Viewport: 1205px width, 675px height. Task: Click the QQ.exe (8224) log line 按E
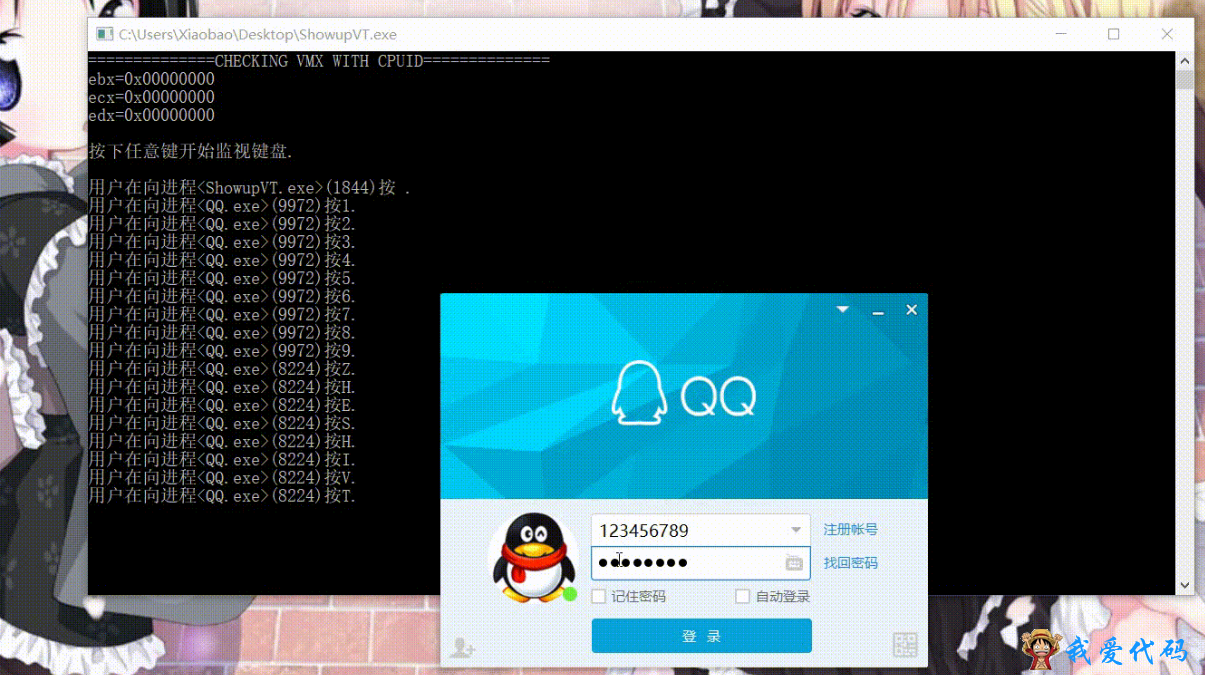click(x=222, y=405)
